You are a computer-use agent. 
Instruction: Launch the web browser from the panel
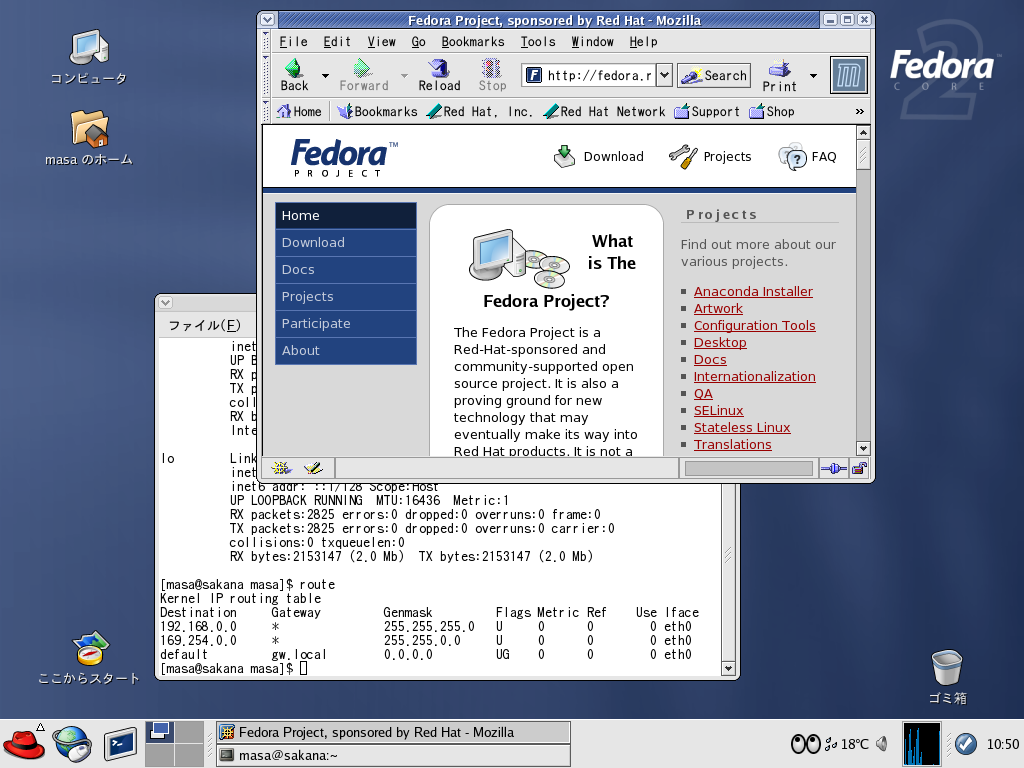(72, 744)
